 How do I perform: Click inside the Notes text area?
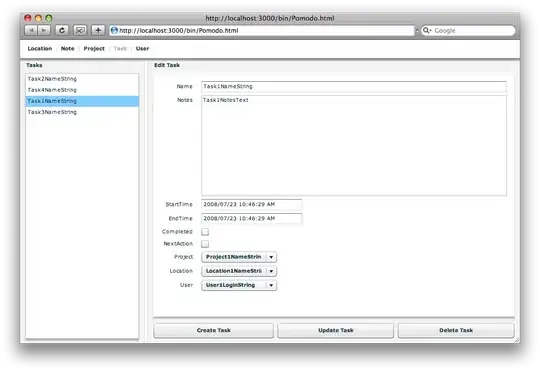pyautogui.click(x=354, y=146)
